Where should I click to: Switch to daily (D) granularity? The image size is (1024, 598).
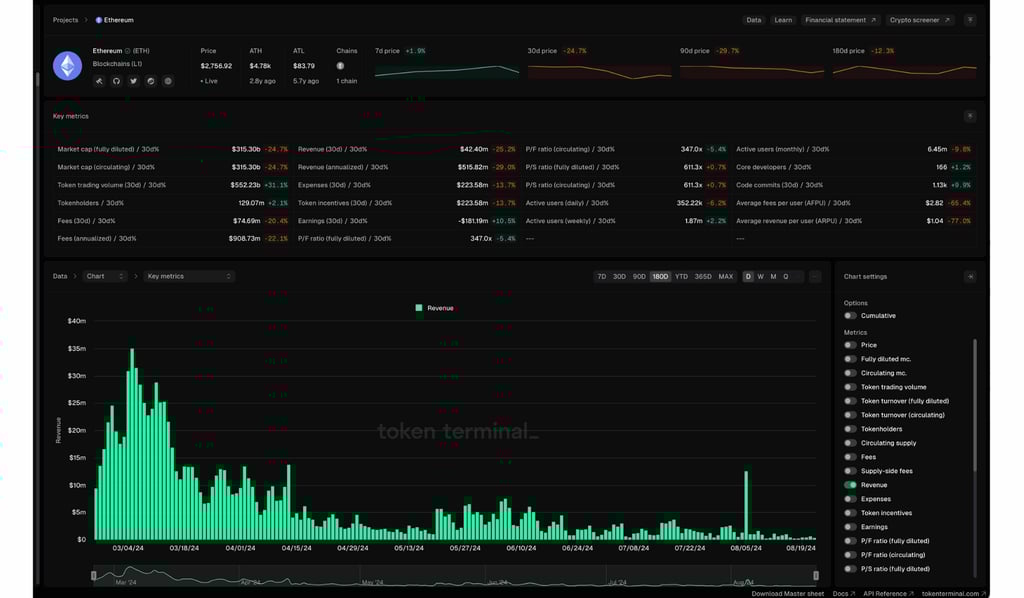pyautogui.click(x=748, y=277)
